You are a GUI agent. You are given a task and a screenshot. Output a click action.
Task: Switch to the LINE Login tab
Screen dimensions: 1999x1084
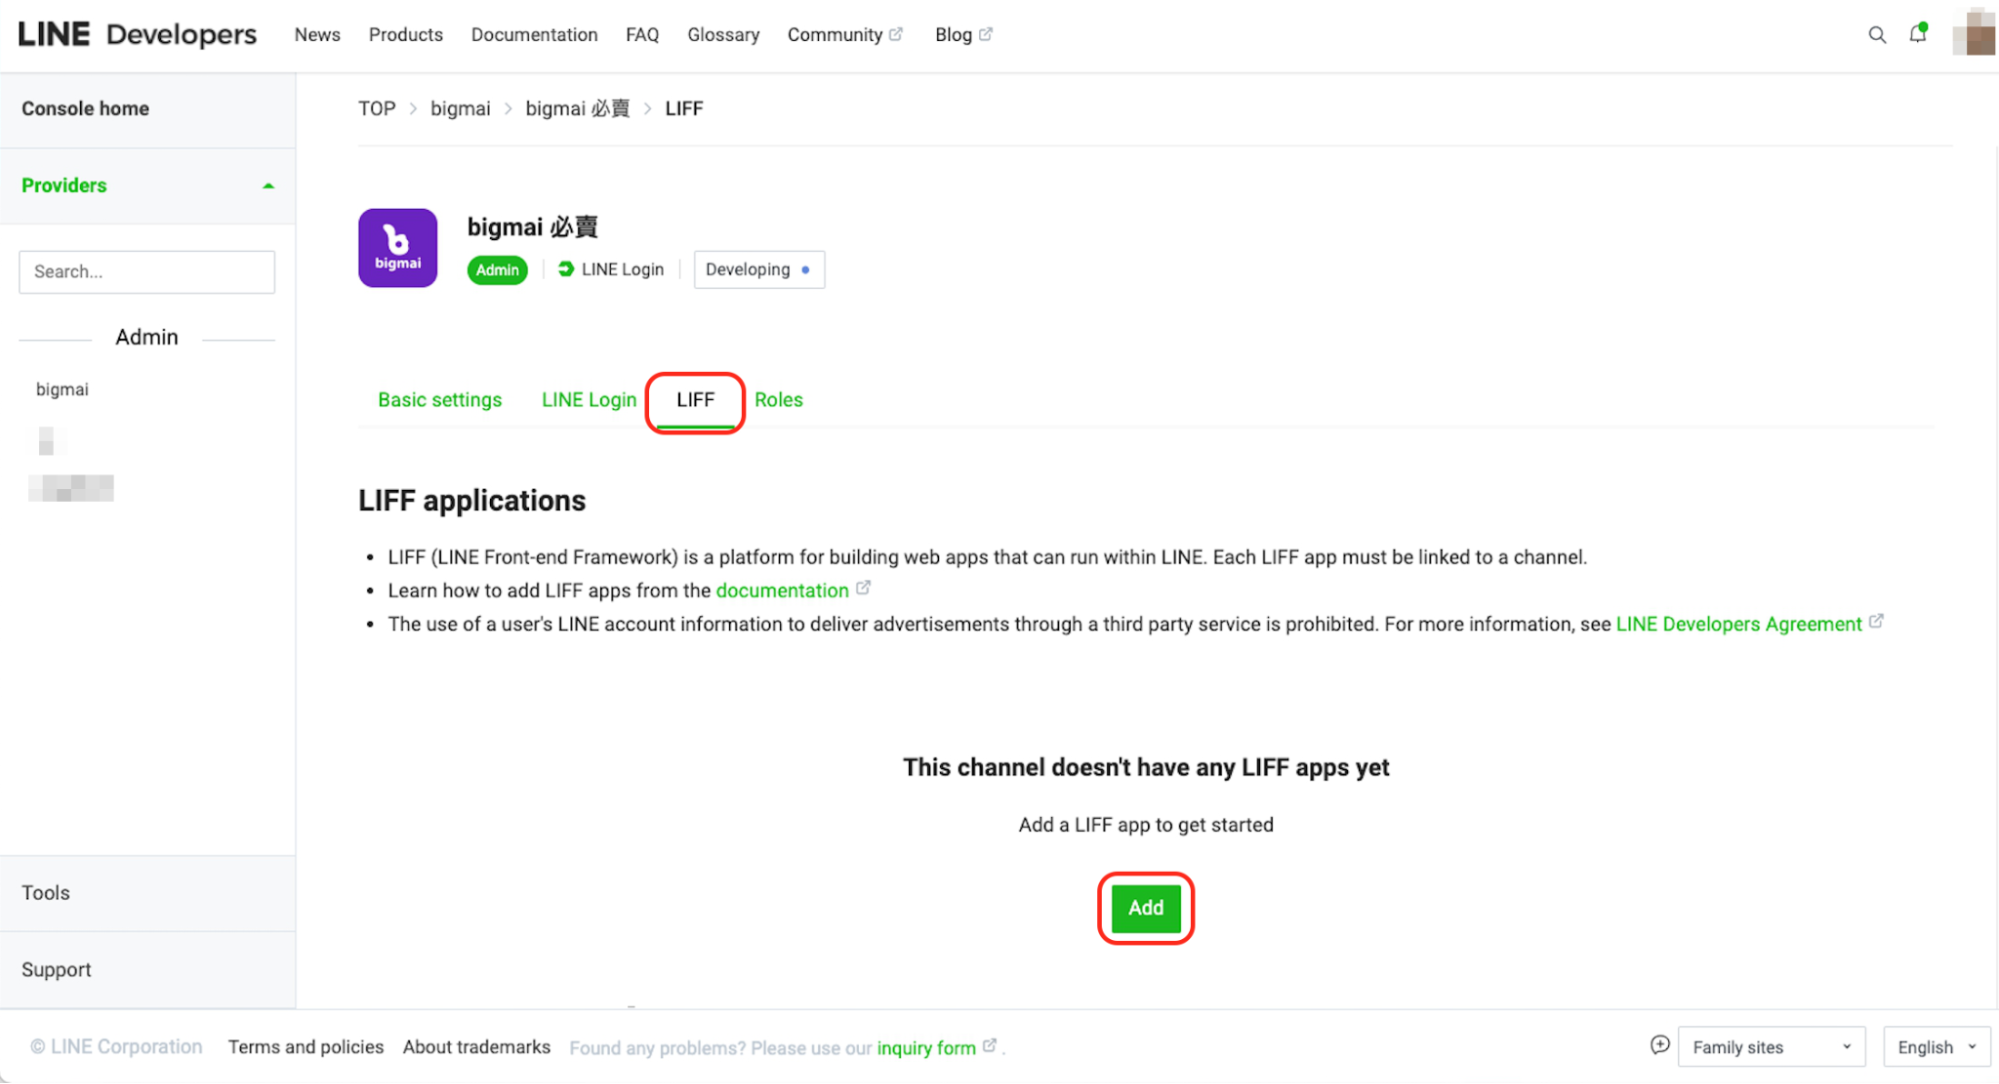click(x=589, y=400)
